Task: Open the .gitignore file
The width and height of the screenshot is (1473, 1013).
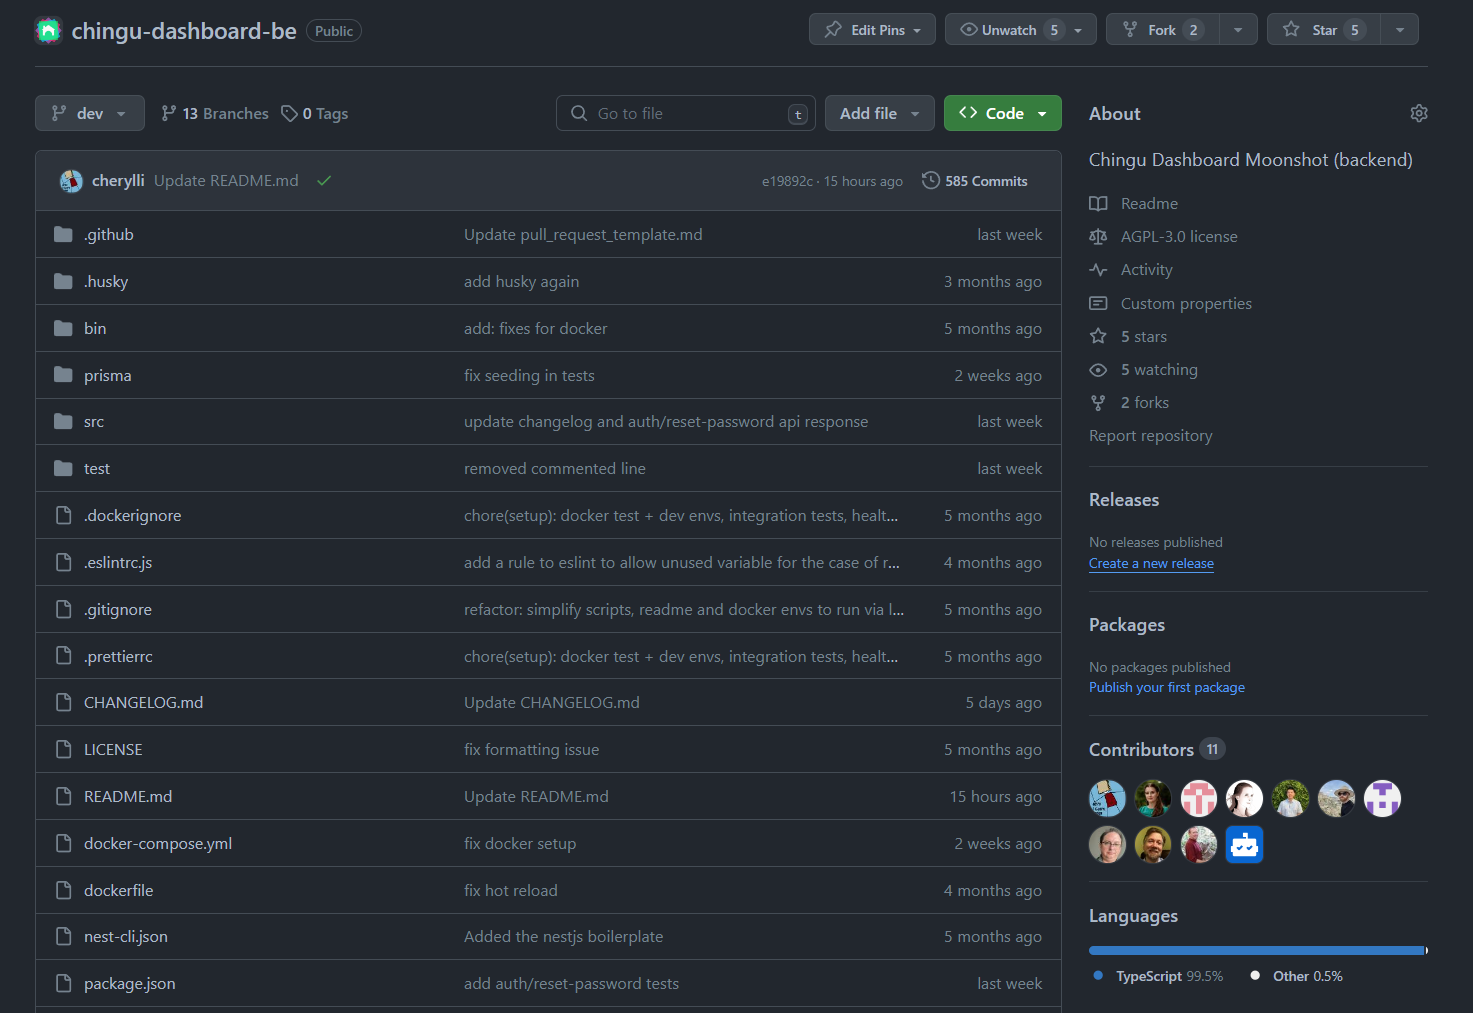Action: click(x=118, y=609)
